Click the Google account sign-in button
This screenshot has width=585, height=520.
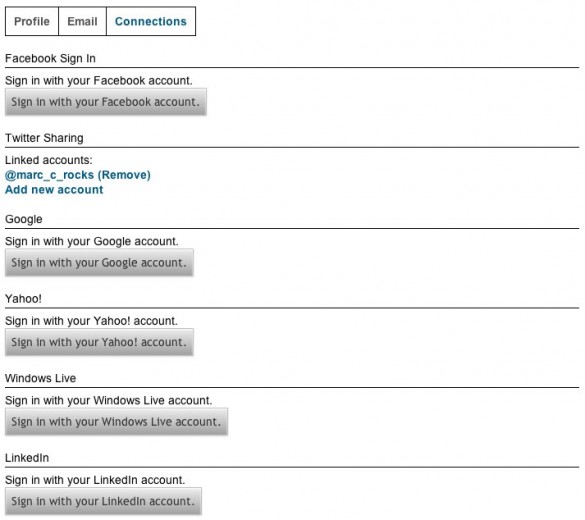pyautogui.click(x=99, y=263)
